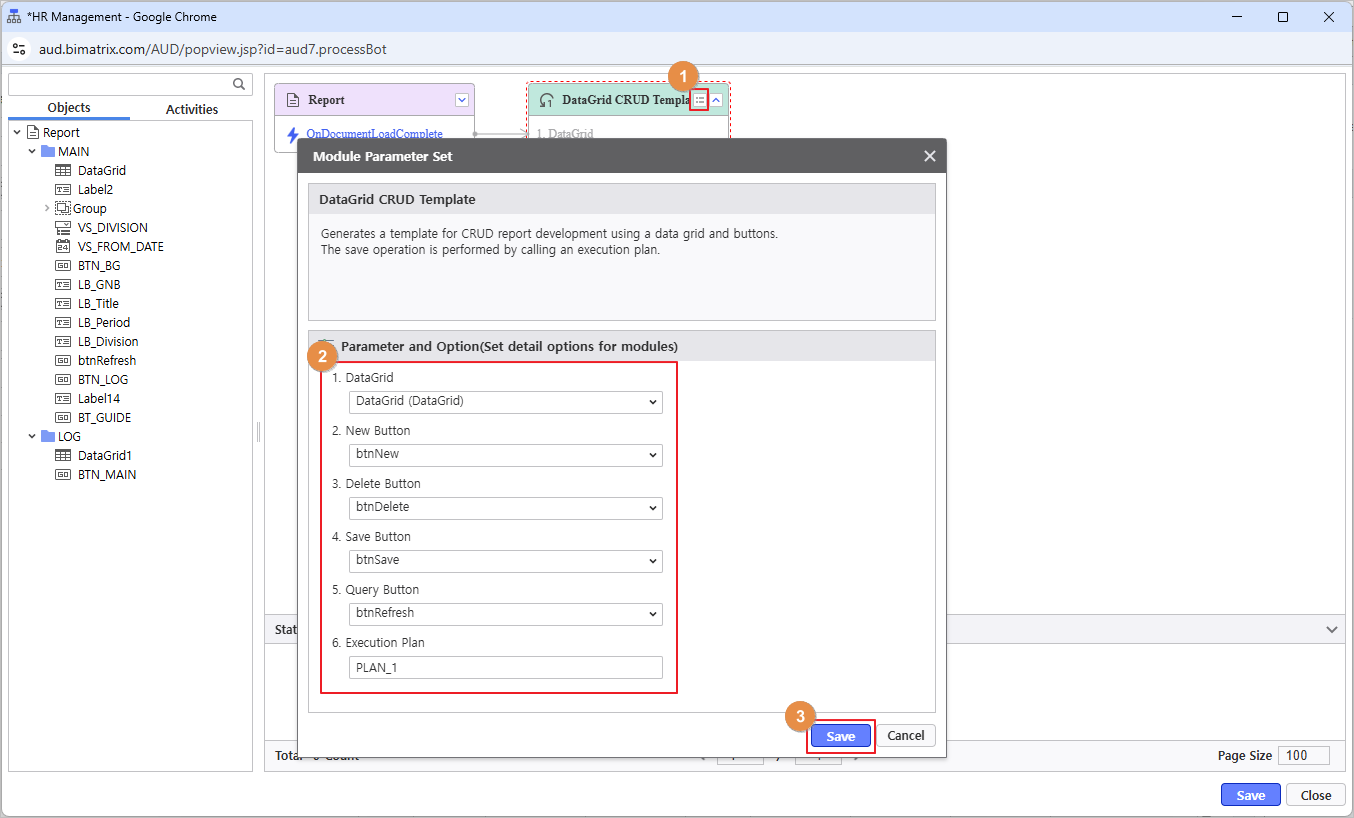Switch to the Objects tab
The image size is (1354, 818).
[69, 108]
